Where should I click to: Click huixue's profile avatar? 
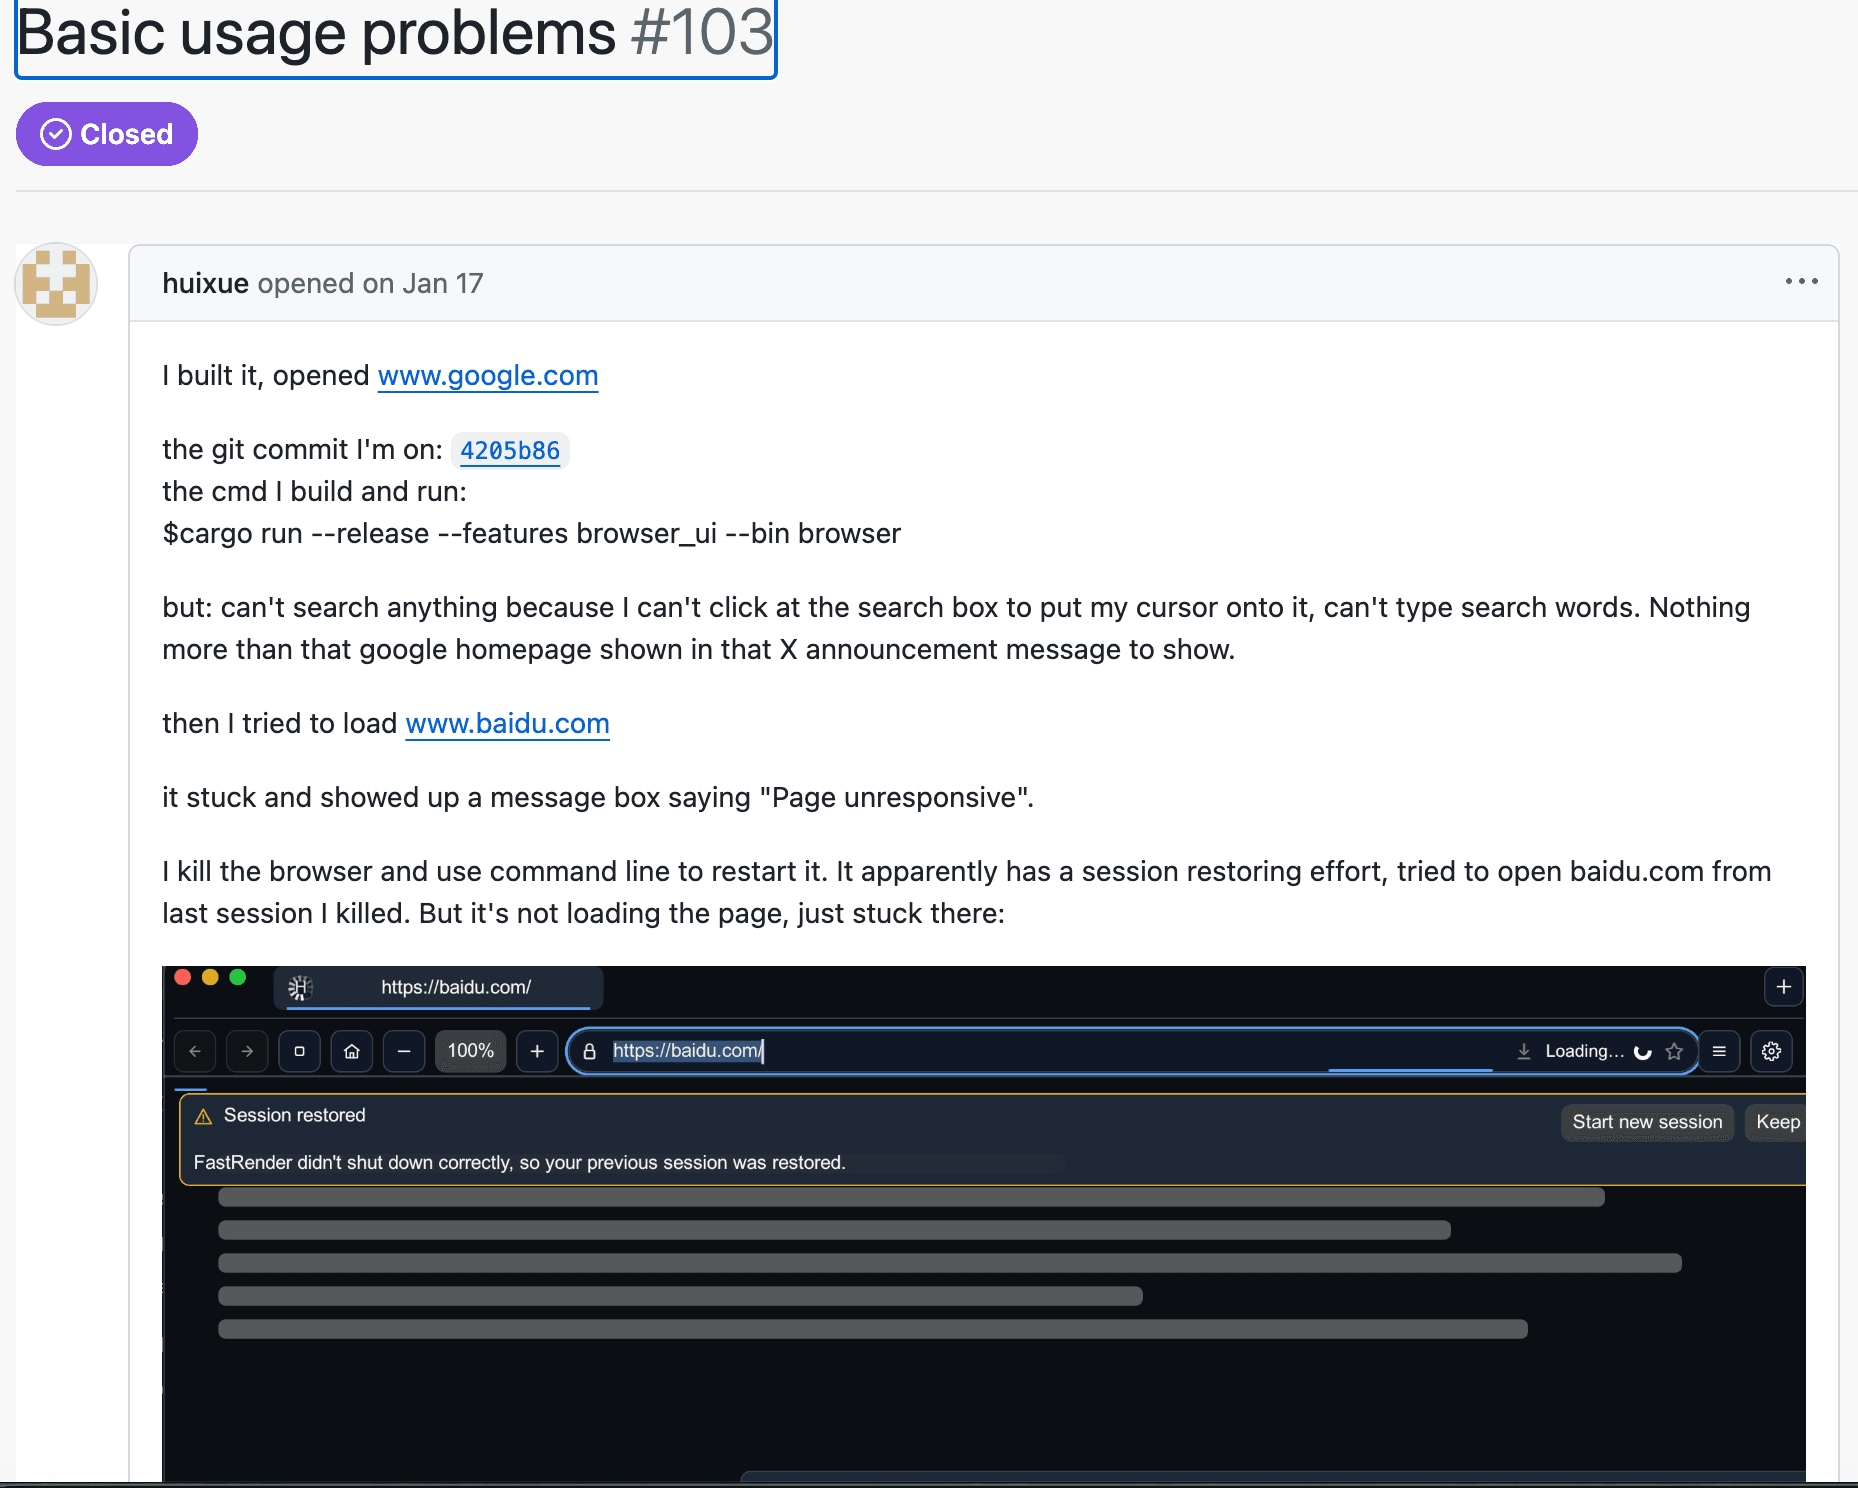(x=56, y=284)
